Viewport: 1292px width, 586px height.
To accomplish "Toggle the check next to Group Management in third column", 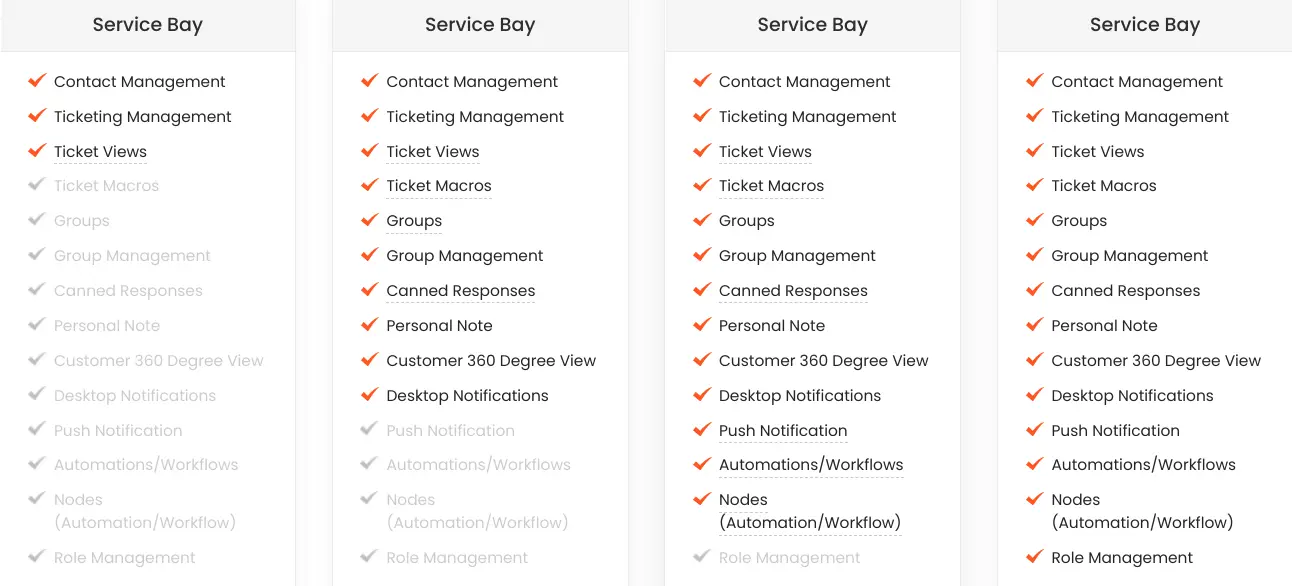I will click(x=701, y=255).
